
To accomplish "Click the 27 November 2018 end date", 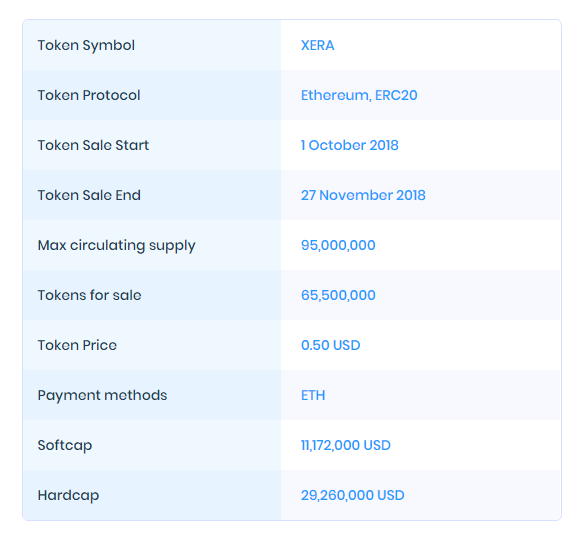I will point(363,195).
